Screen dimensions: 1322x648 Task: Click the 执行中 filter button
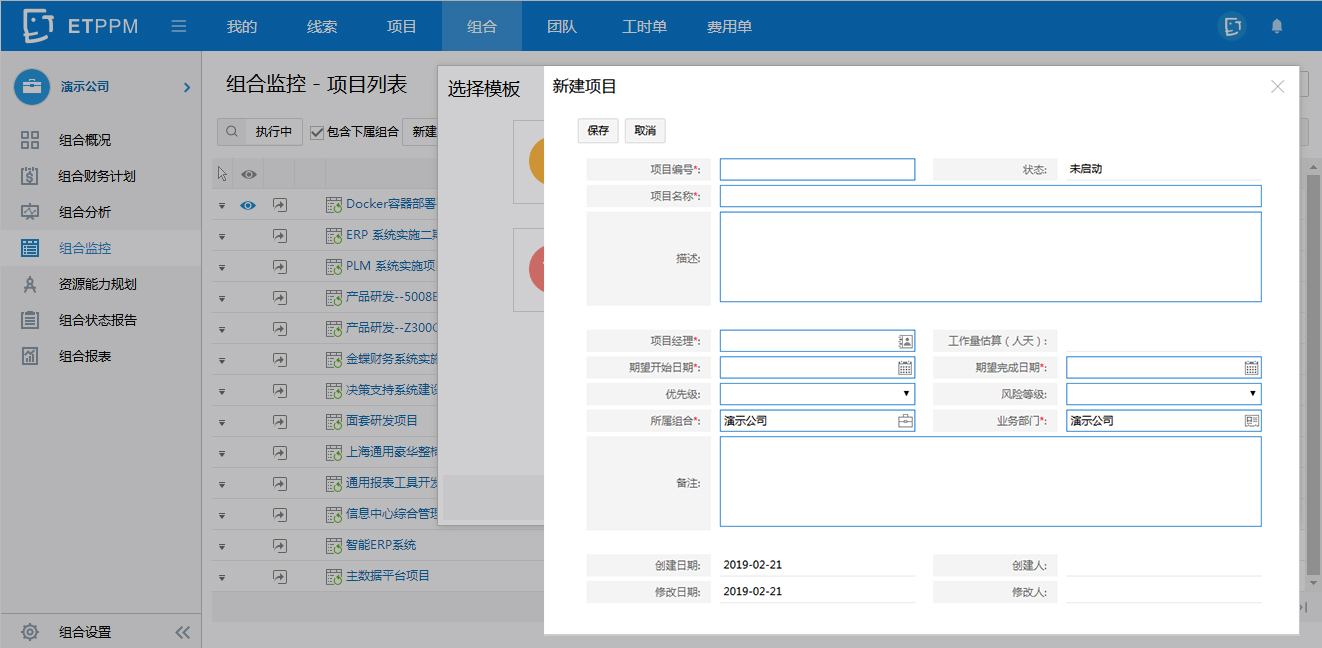[x=274, y=131]
